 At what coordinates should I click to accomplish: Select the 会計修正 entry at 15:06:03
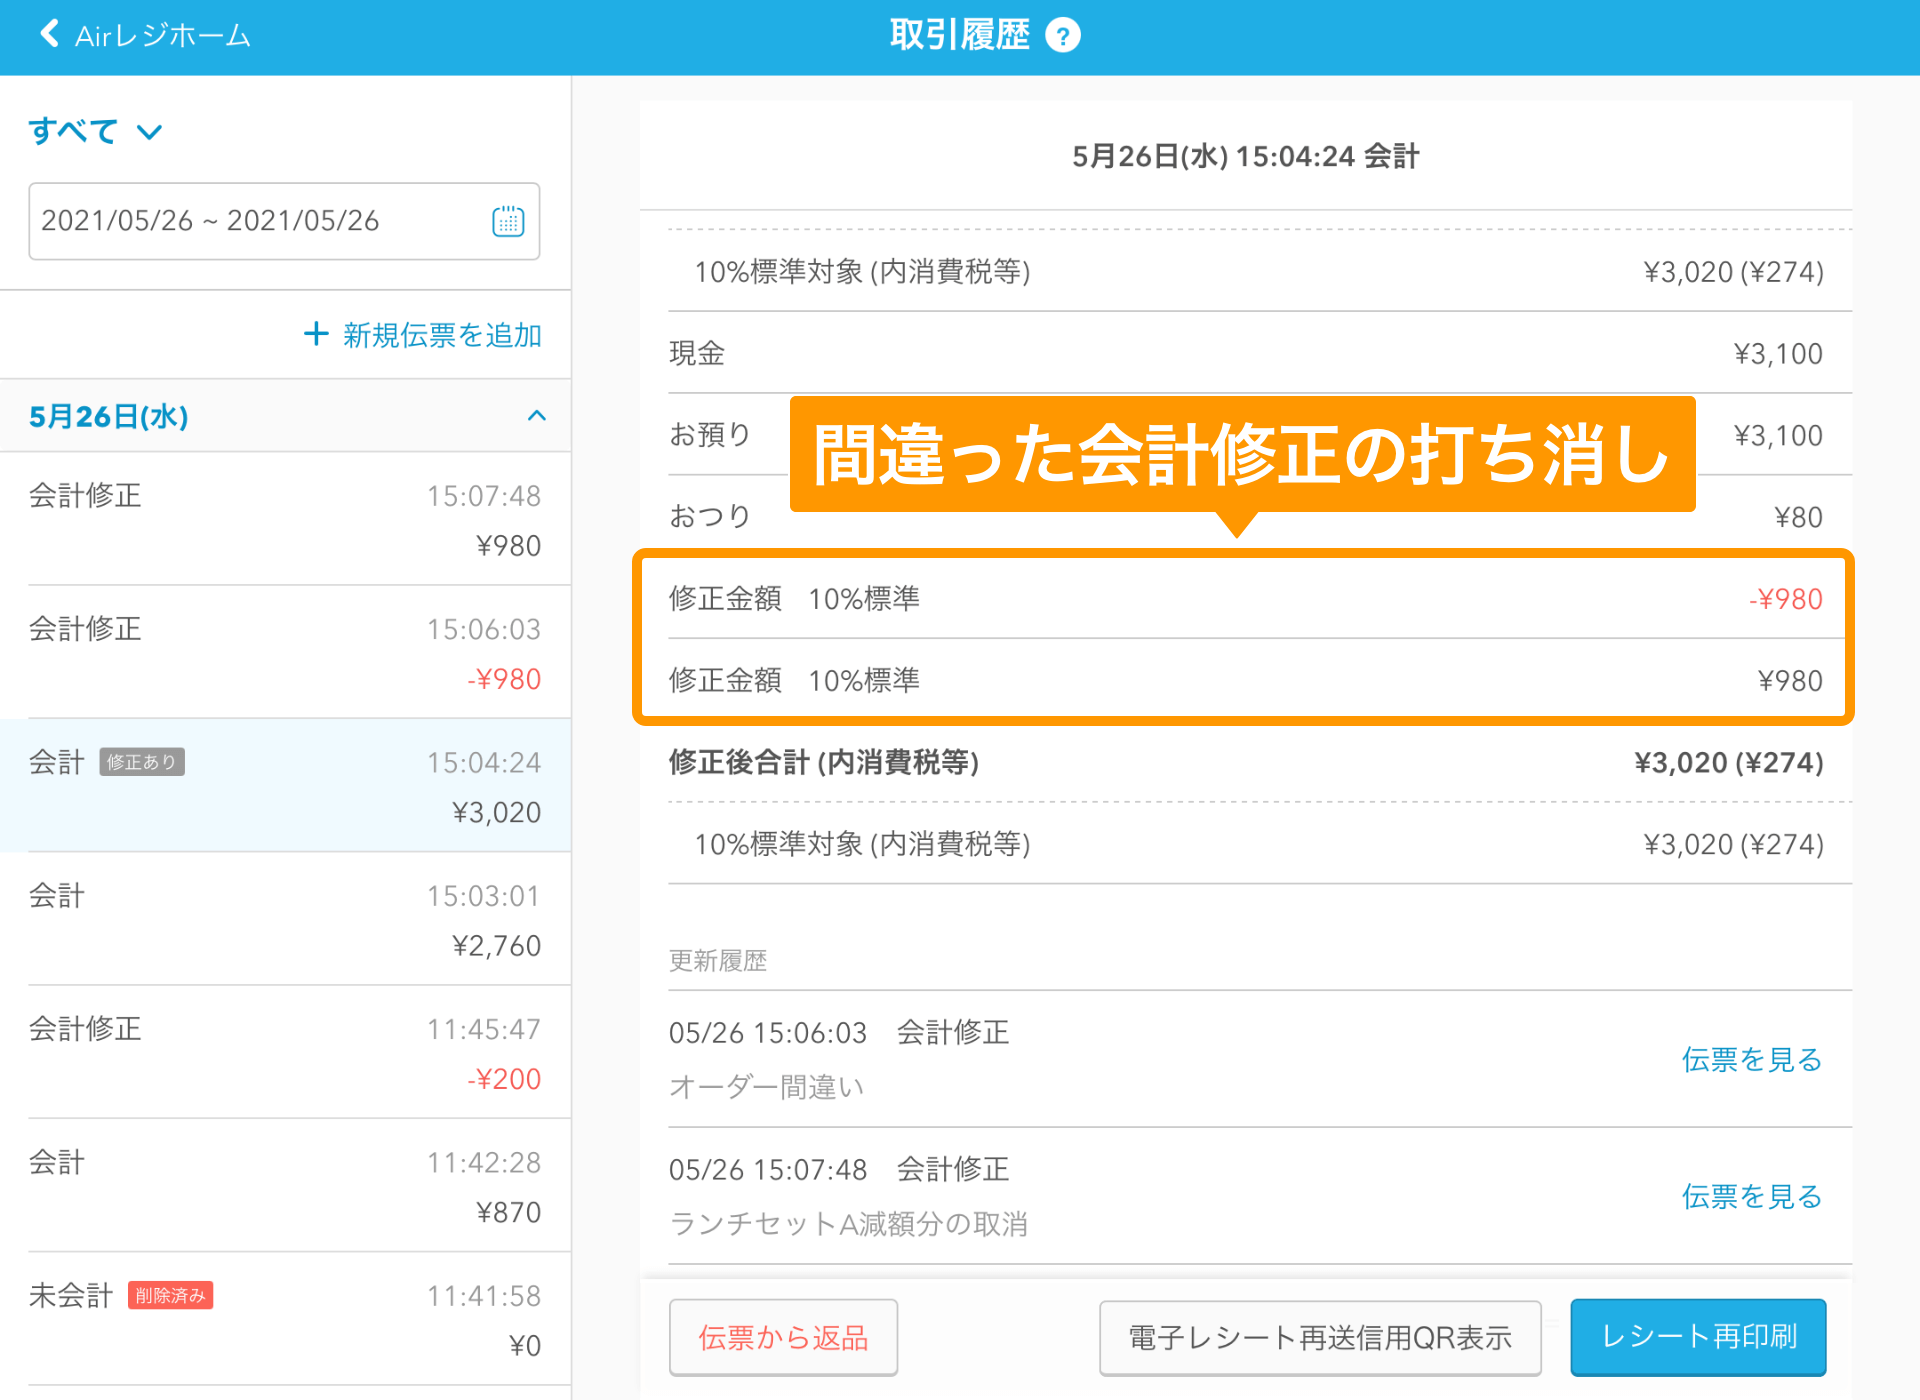[x=285, y=652]
